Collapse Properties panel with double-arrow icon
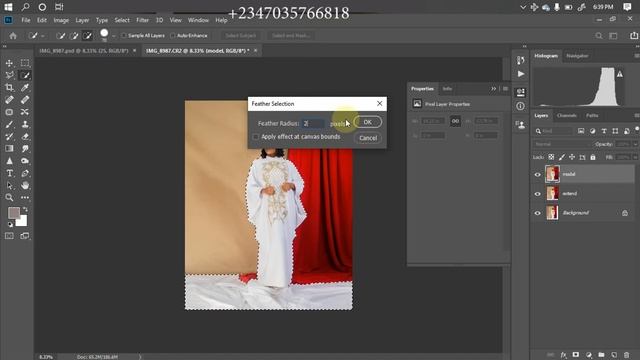 pyautogui.click(x=493, y=89)
